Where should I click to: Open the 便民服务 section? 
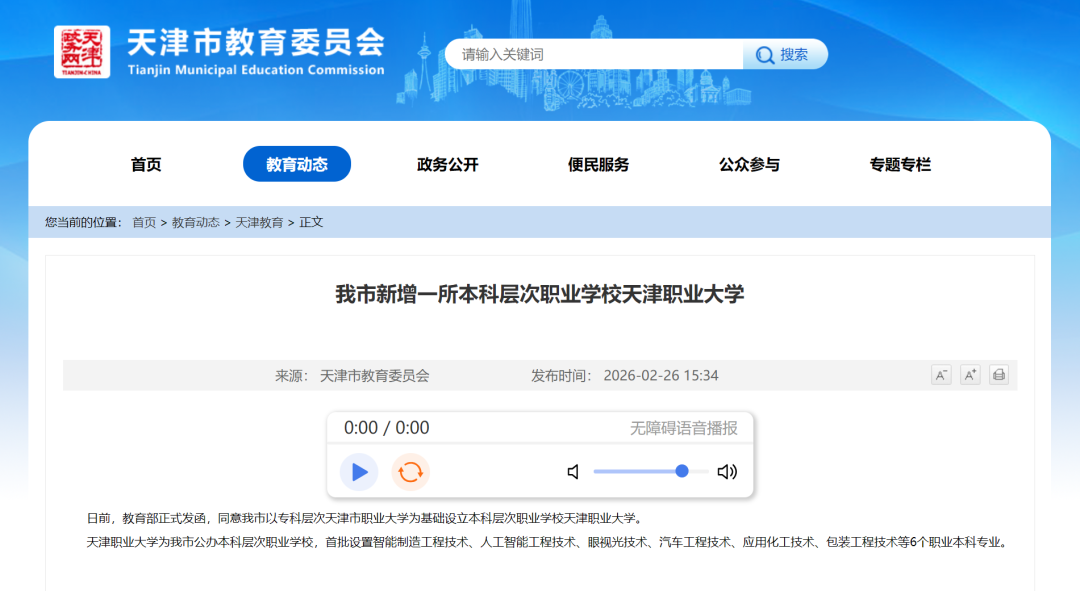pos(598,164)
